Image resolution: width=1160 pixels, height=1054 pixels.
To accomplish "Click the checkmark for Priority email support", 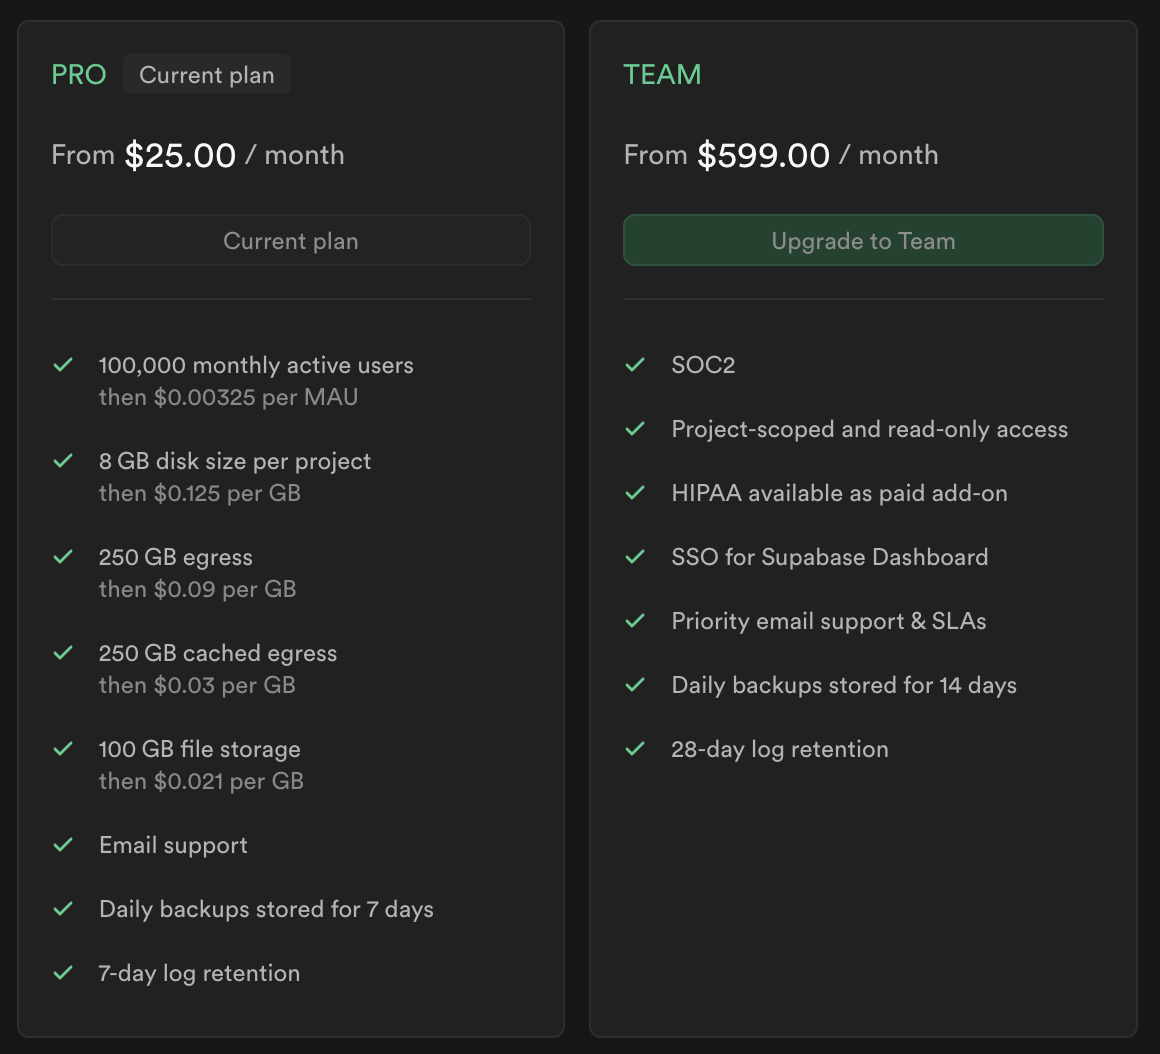I will 635,621.
